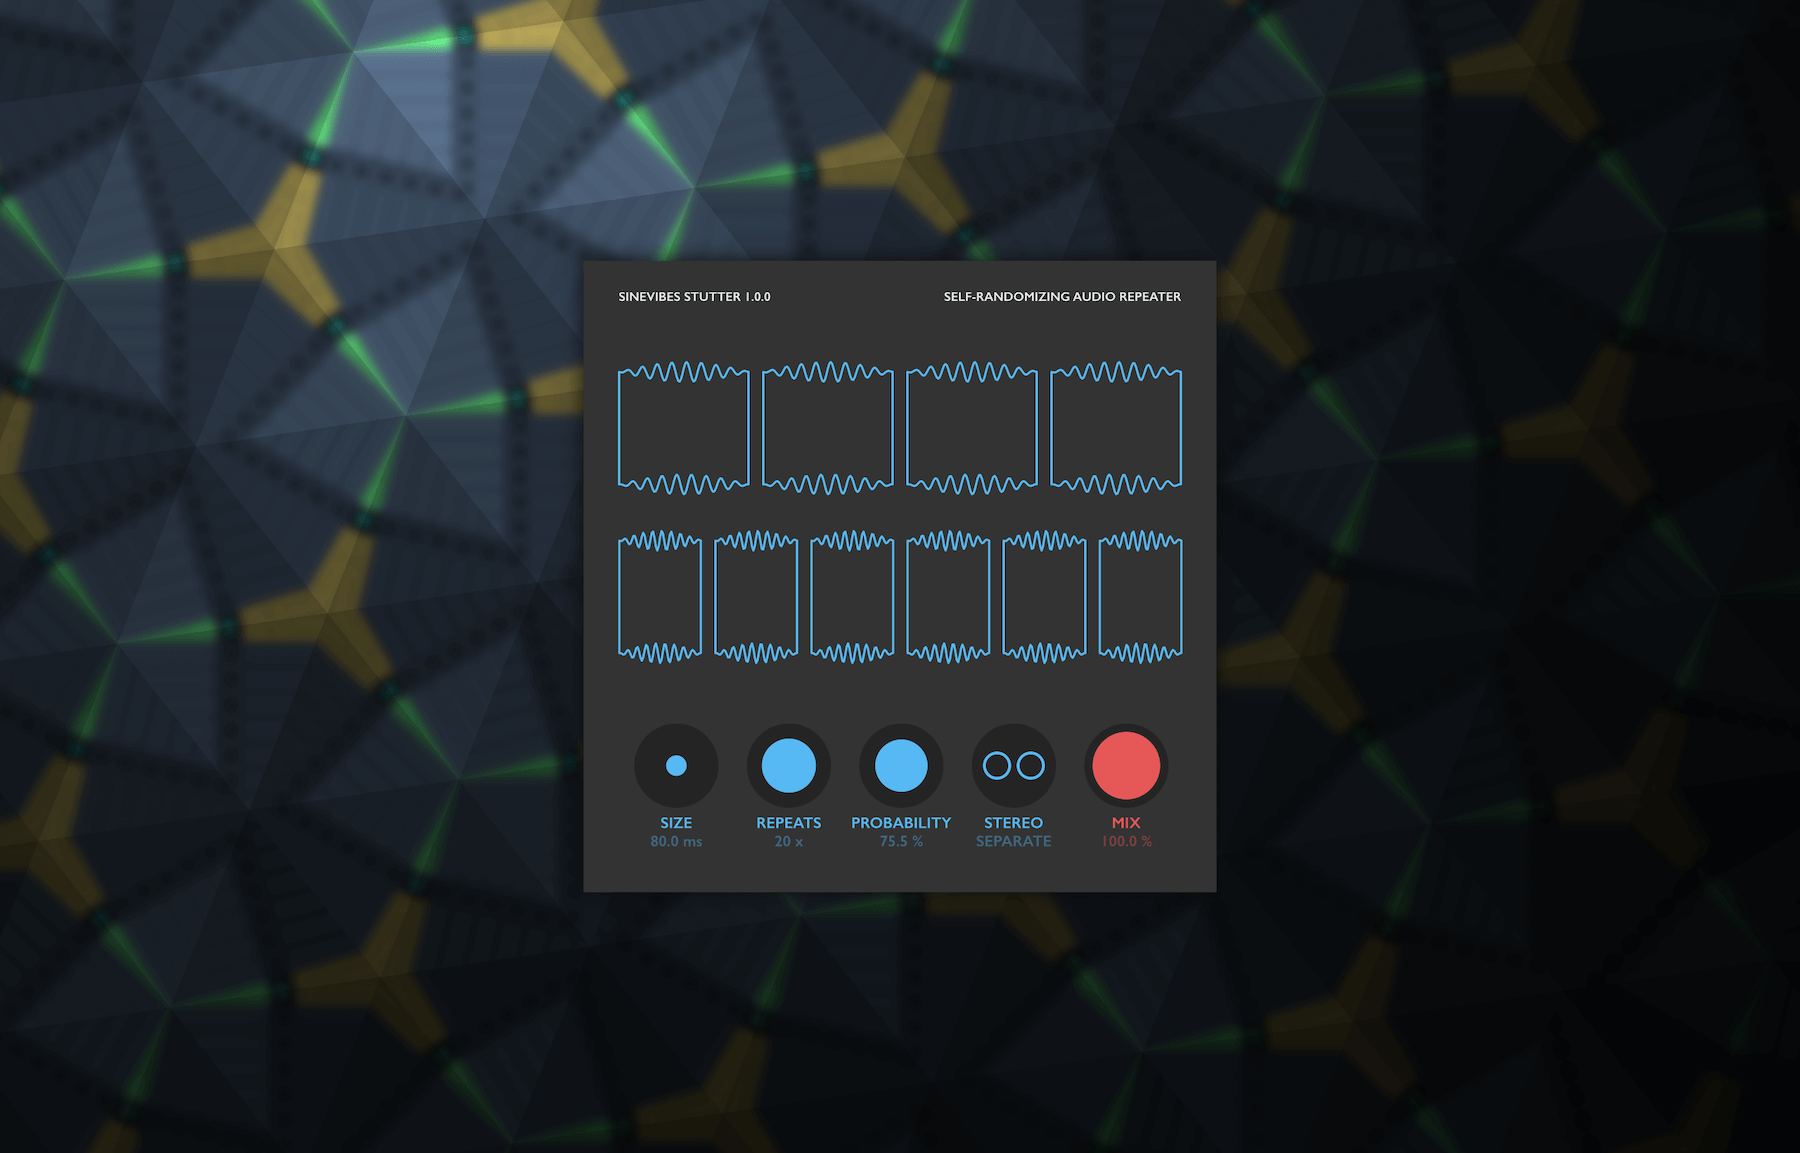The height and width of the screenshot is (1153, 1800).
Task: Click the Repeats knob
Action: [x=789, y=766]
